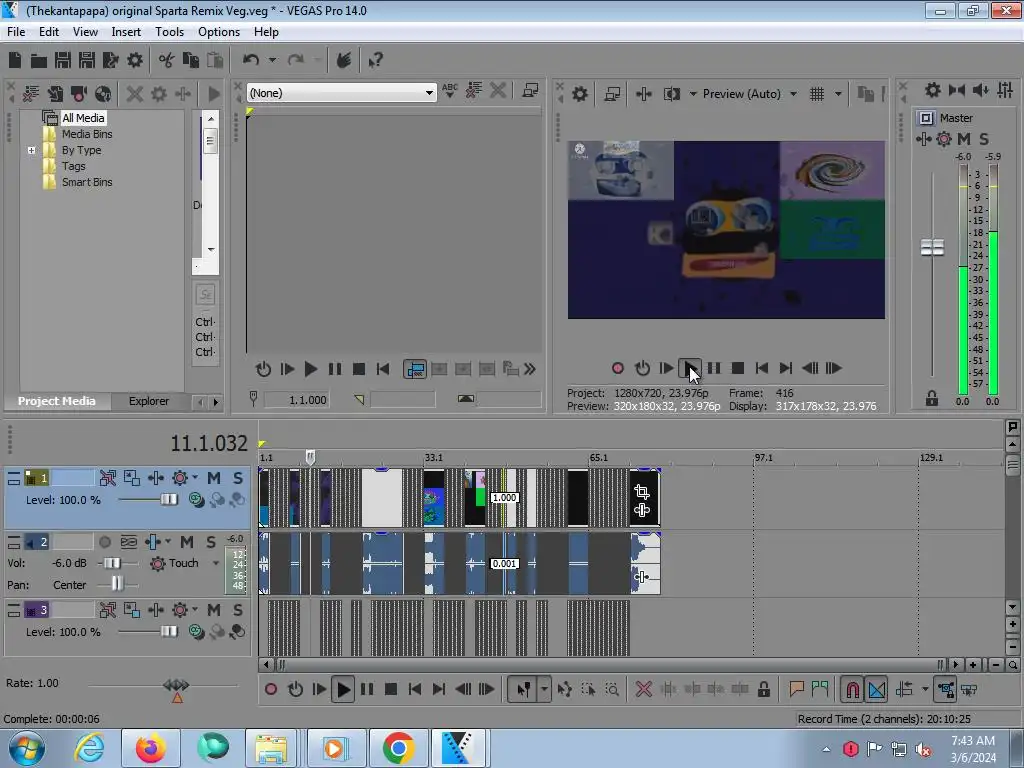Click Go to End in Video Preview
The height and width of the screenshot is (768, 1024).
point(786,368)
